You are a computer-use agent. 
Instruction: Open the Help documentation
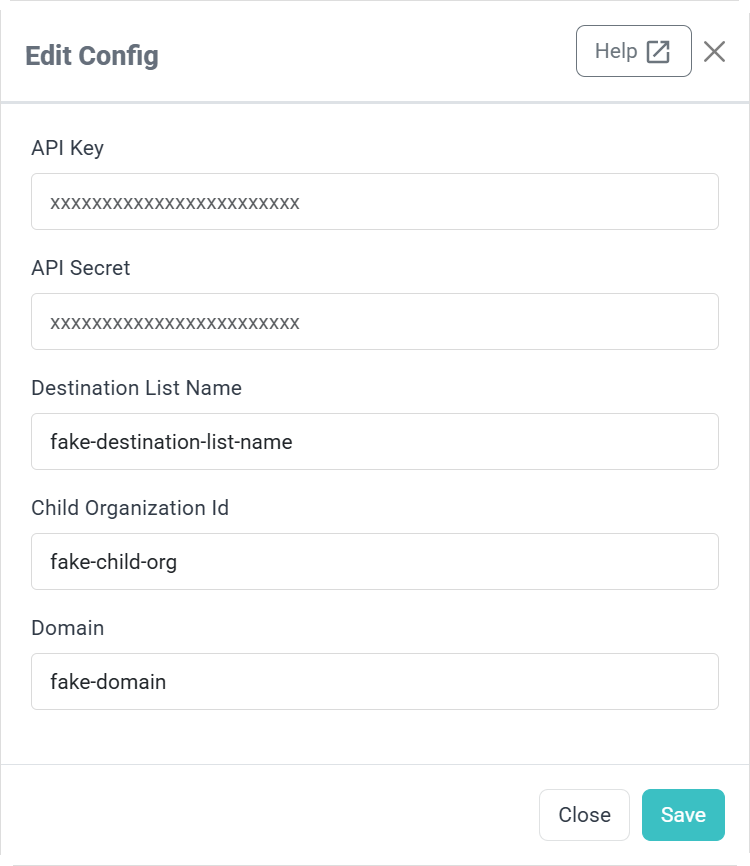(x=633, y=50)
